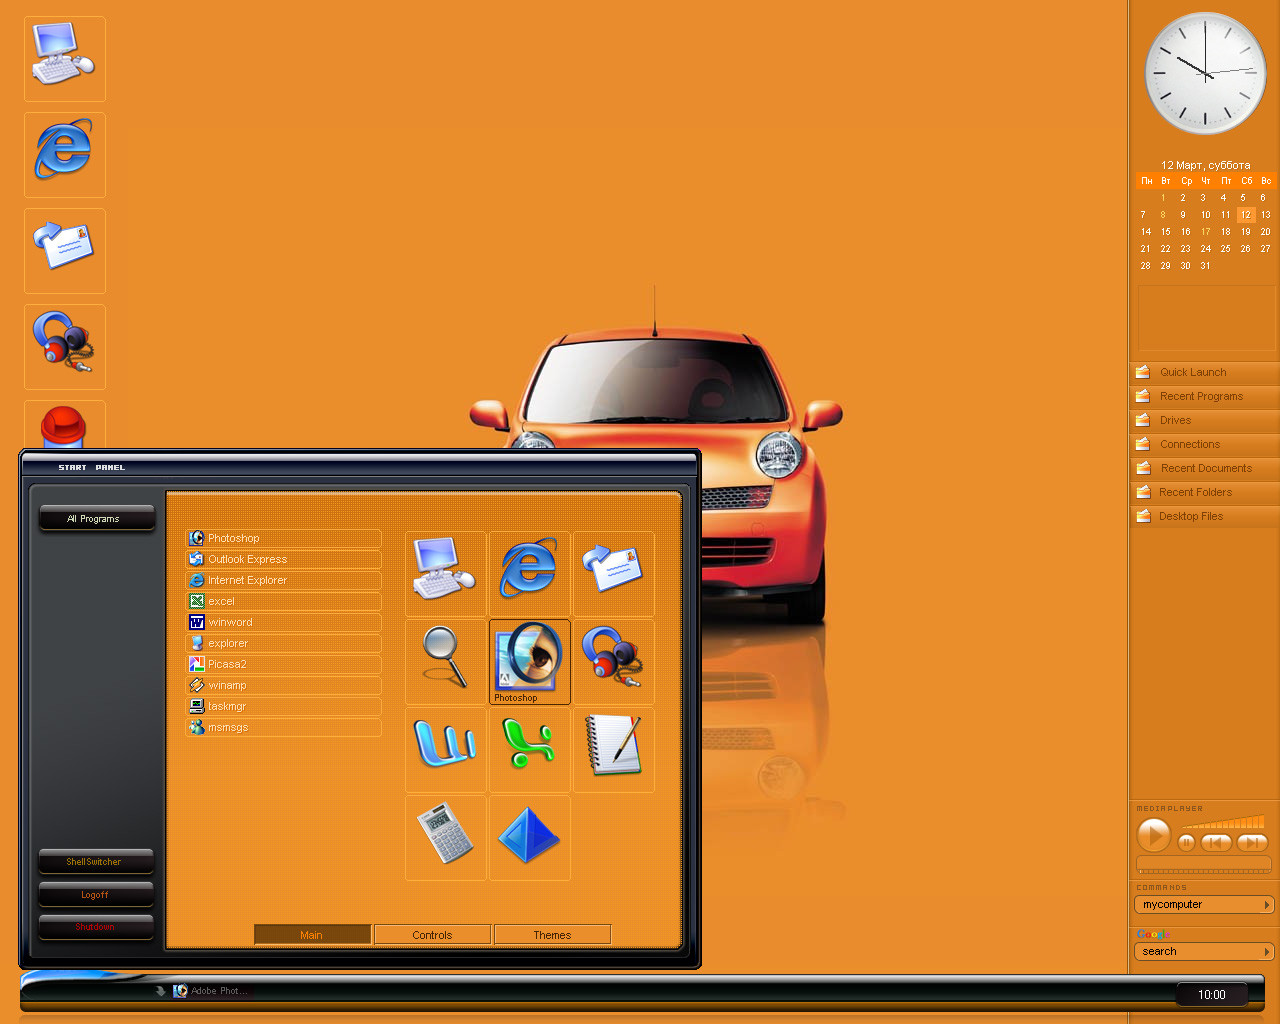Switch to the Adobe Phot... taskbar task
The height and width of the screenshot is (1024, 1280).
[x=212, y=991]
